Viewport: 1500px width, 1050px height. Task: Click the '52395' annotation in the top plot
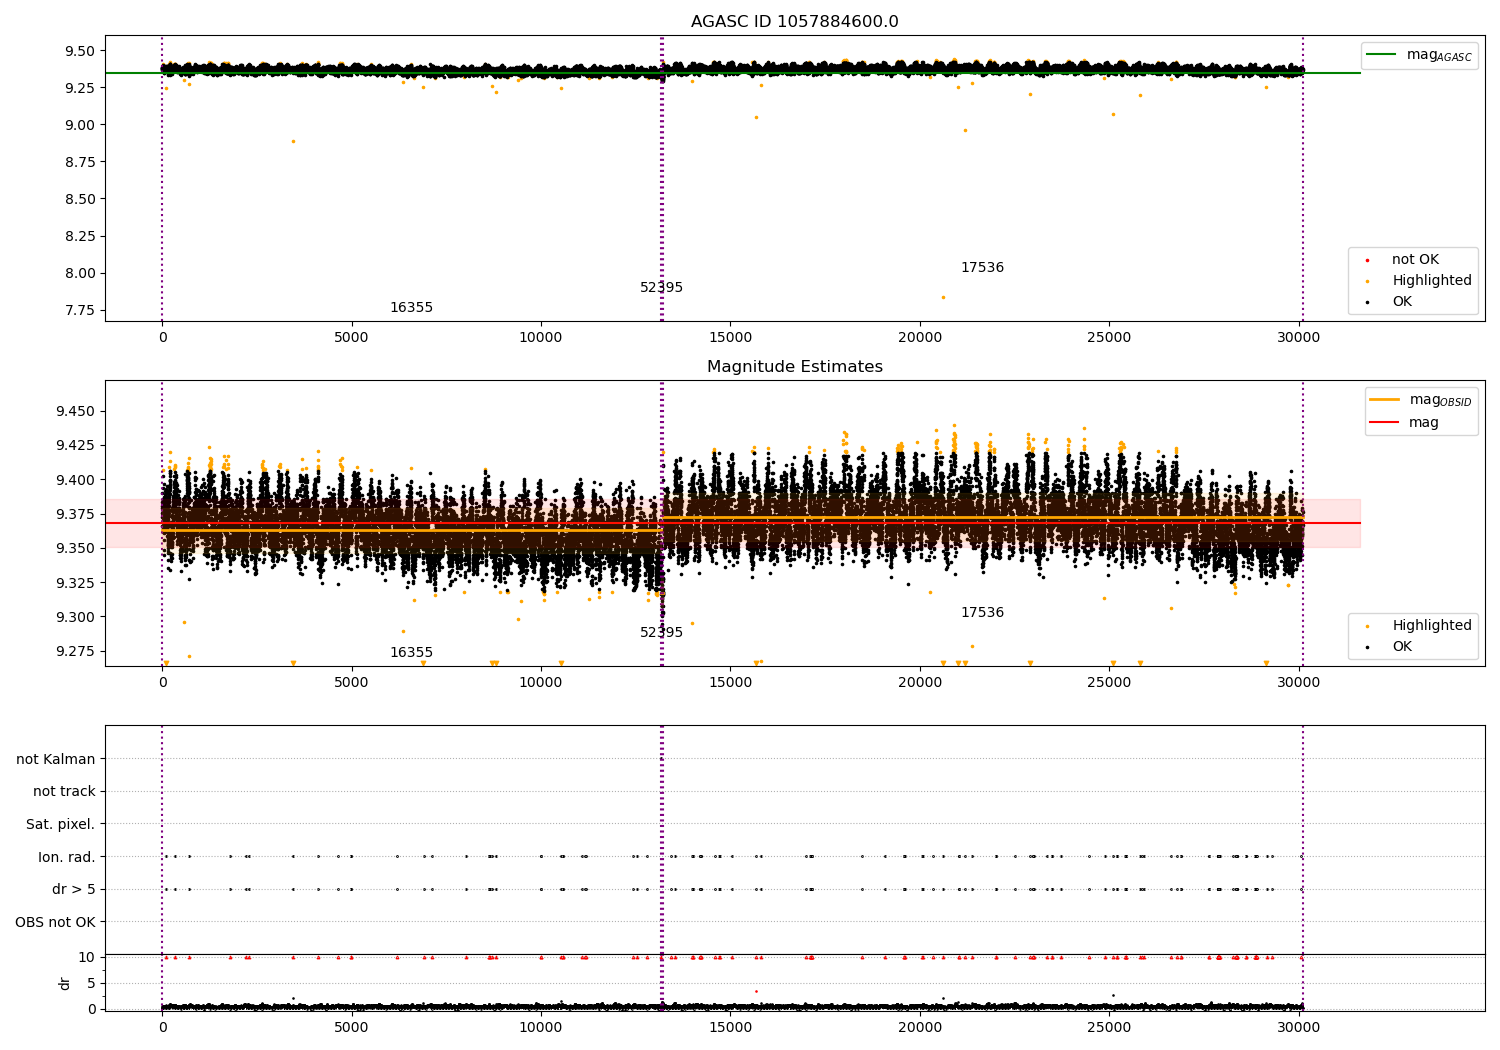click(x=661, y=288)
